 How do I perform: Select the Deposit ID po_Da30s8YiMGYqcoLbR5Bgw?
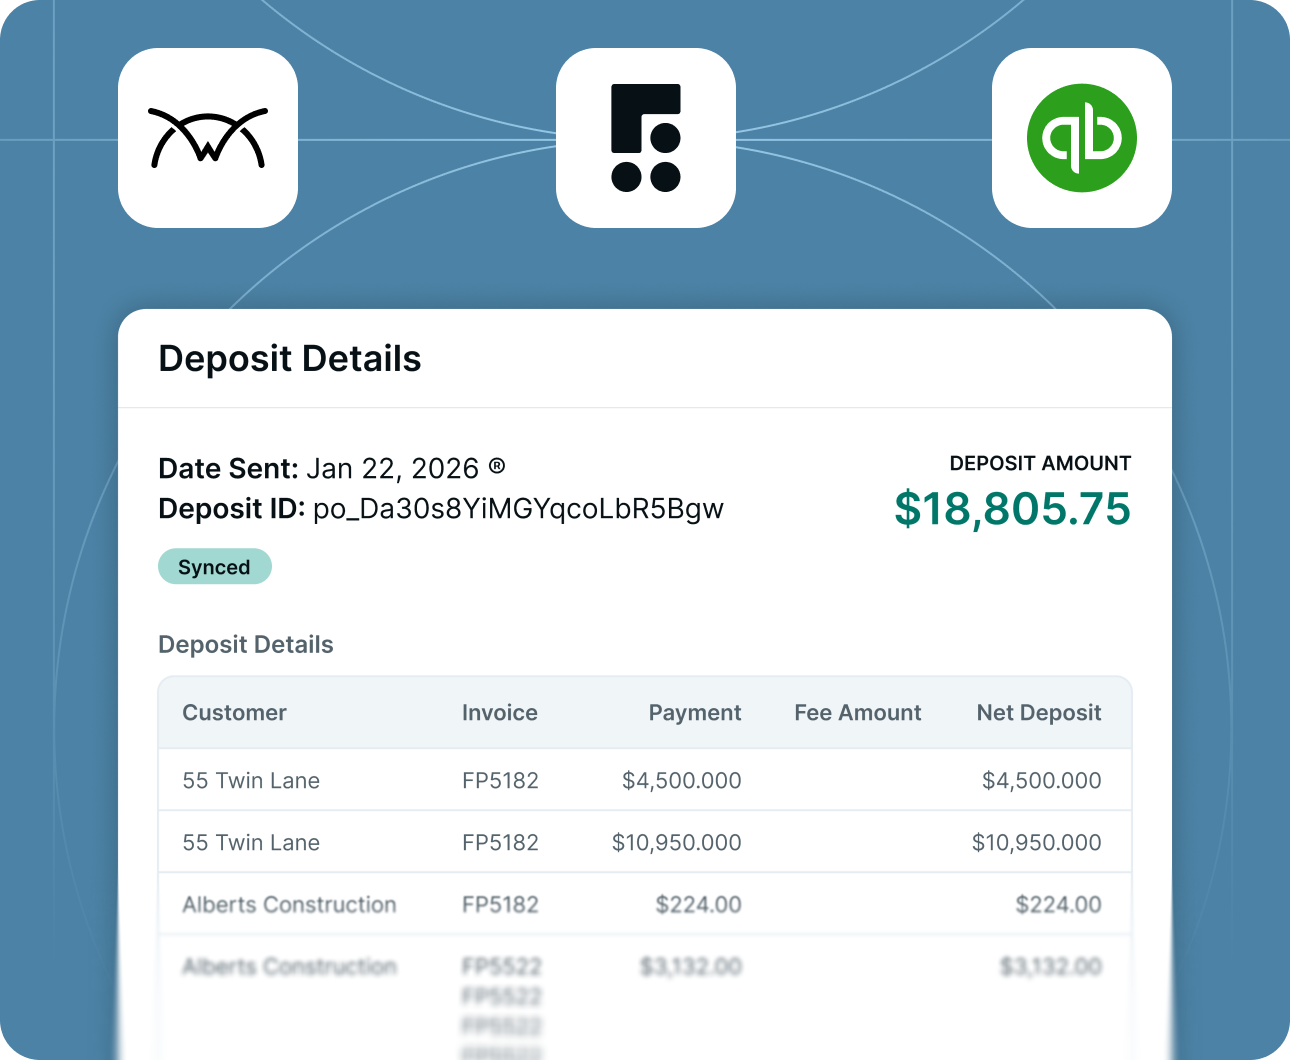click(518, 509)
